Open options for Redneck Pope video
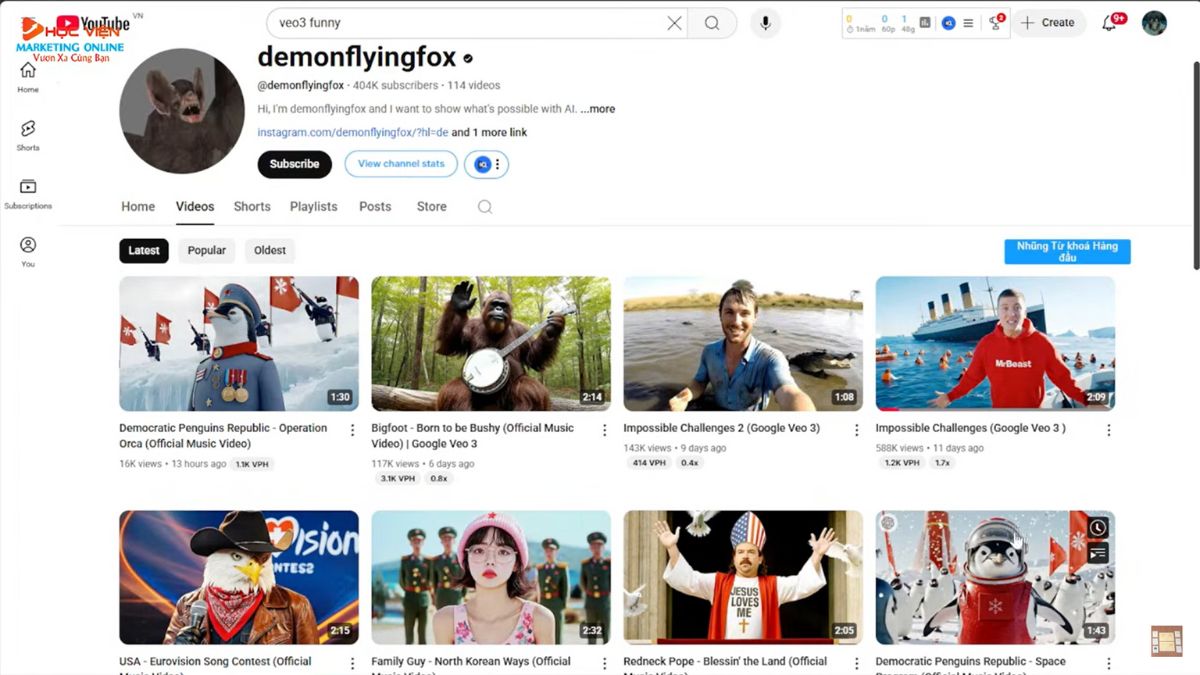Image resolution: width=1200 pixels, height=675 pixels. [856, 664]
